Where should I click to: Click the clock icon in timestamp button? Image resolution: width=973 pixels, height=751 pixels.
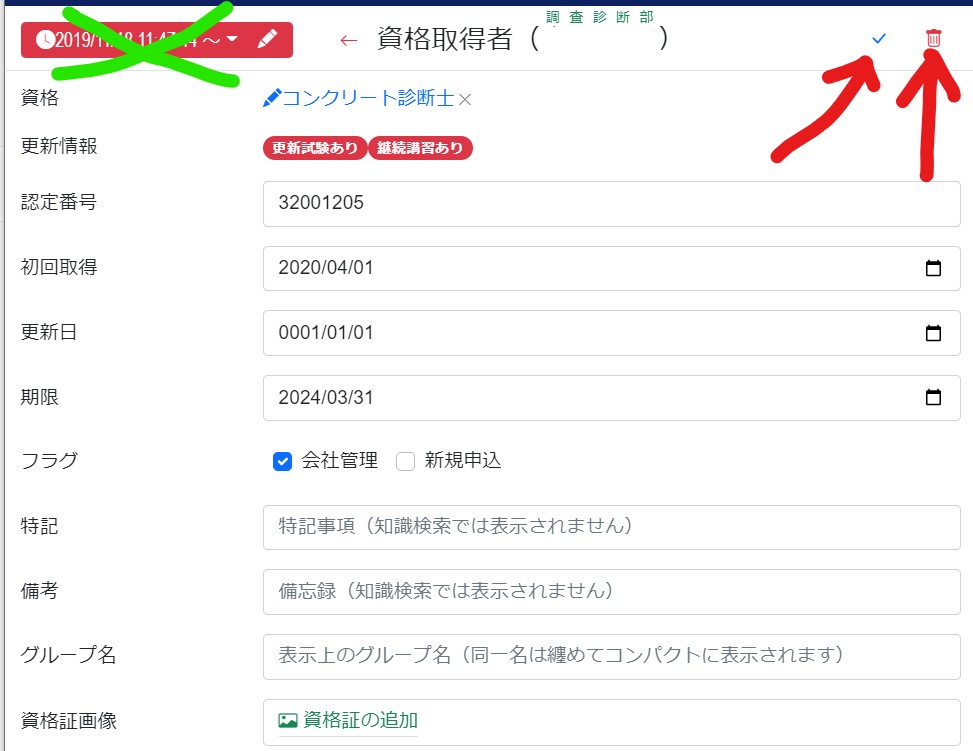[45, 40]
